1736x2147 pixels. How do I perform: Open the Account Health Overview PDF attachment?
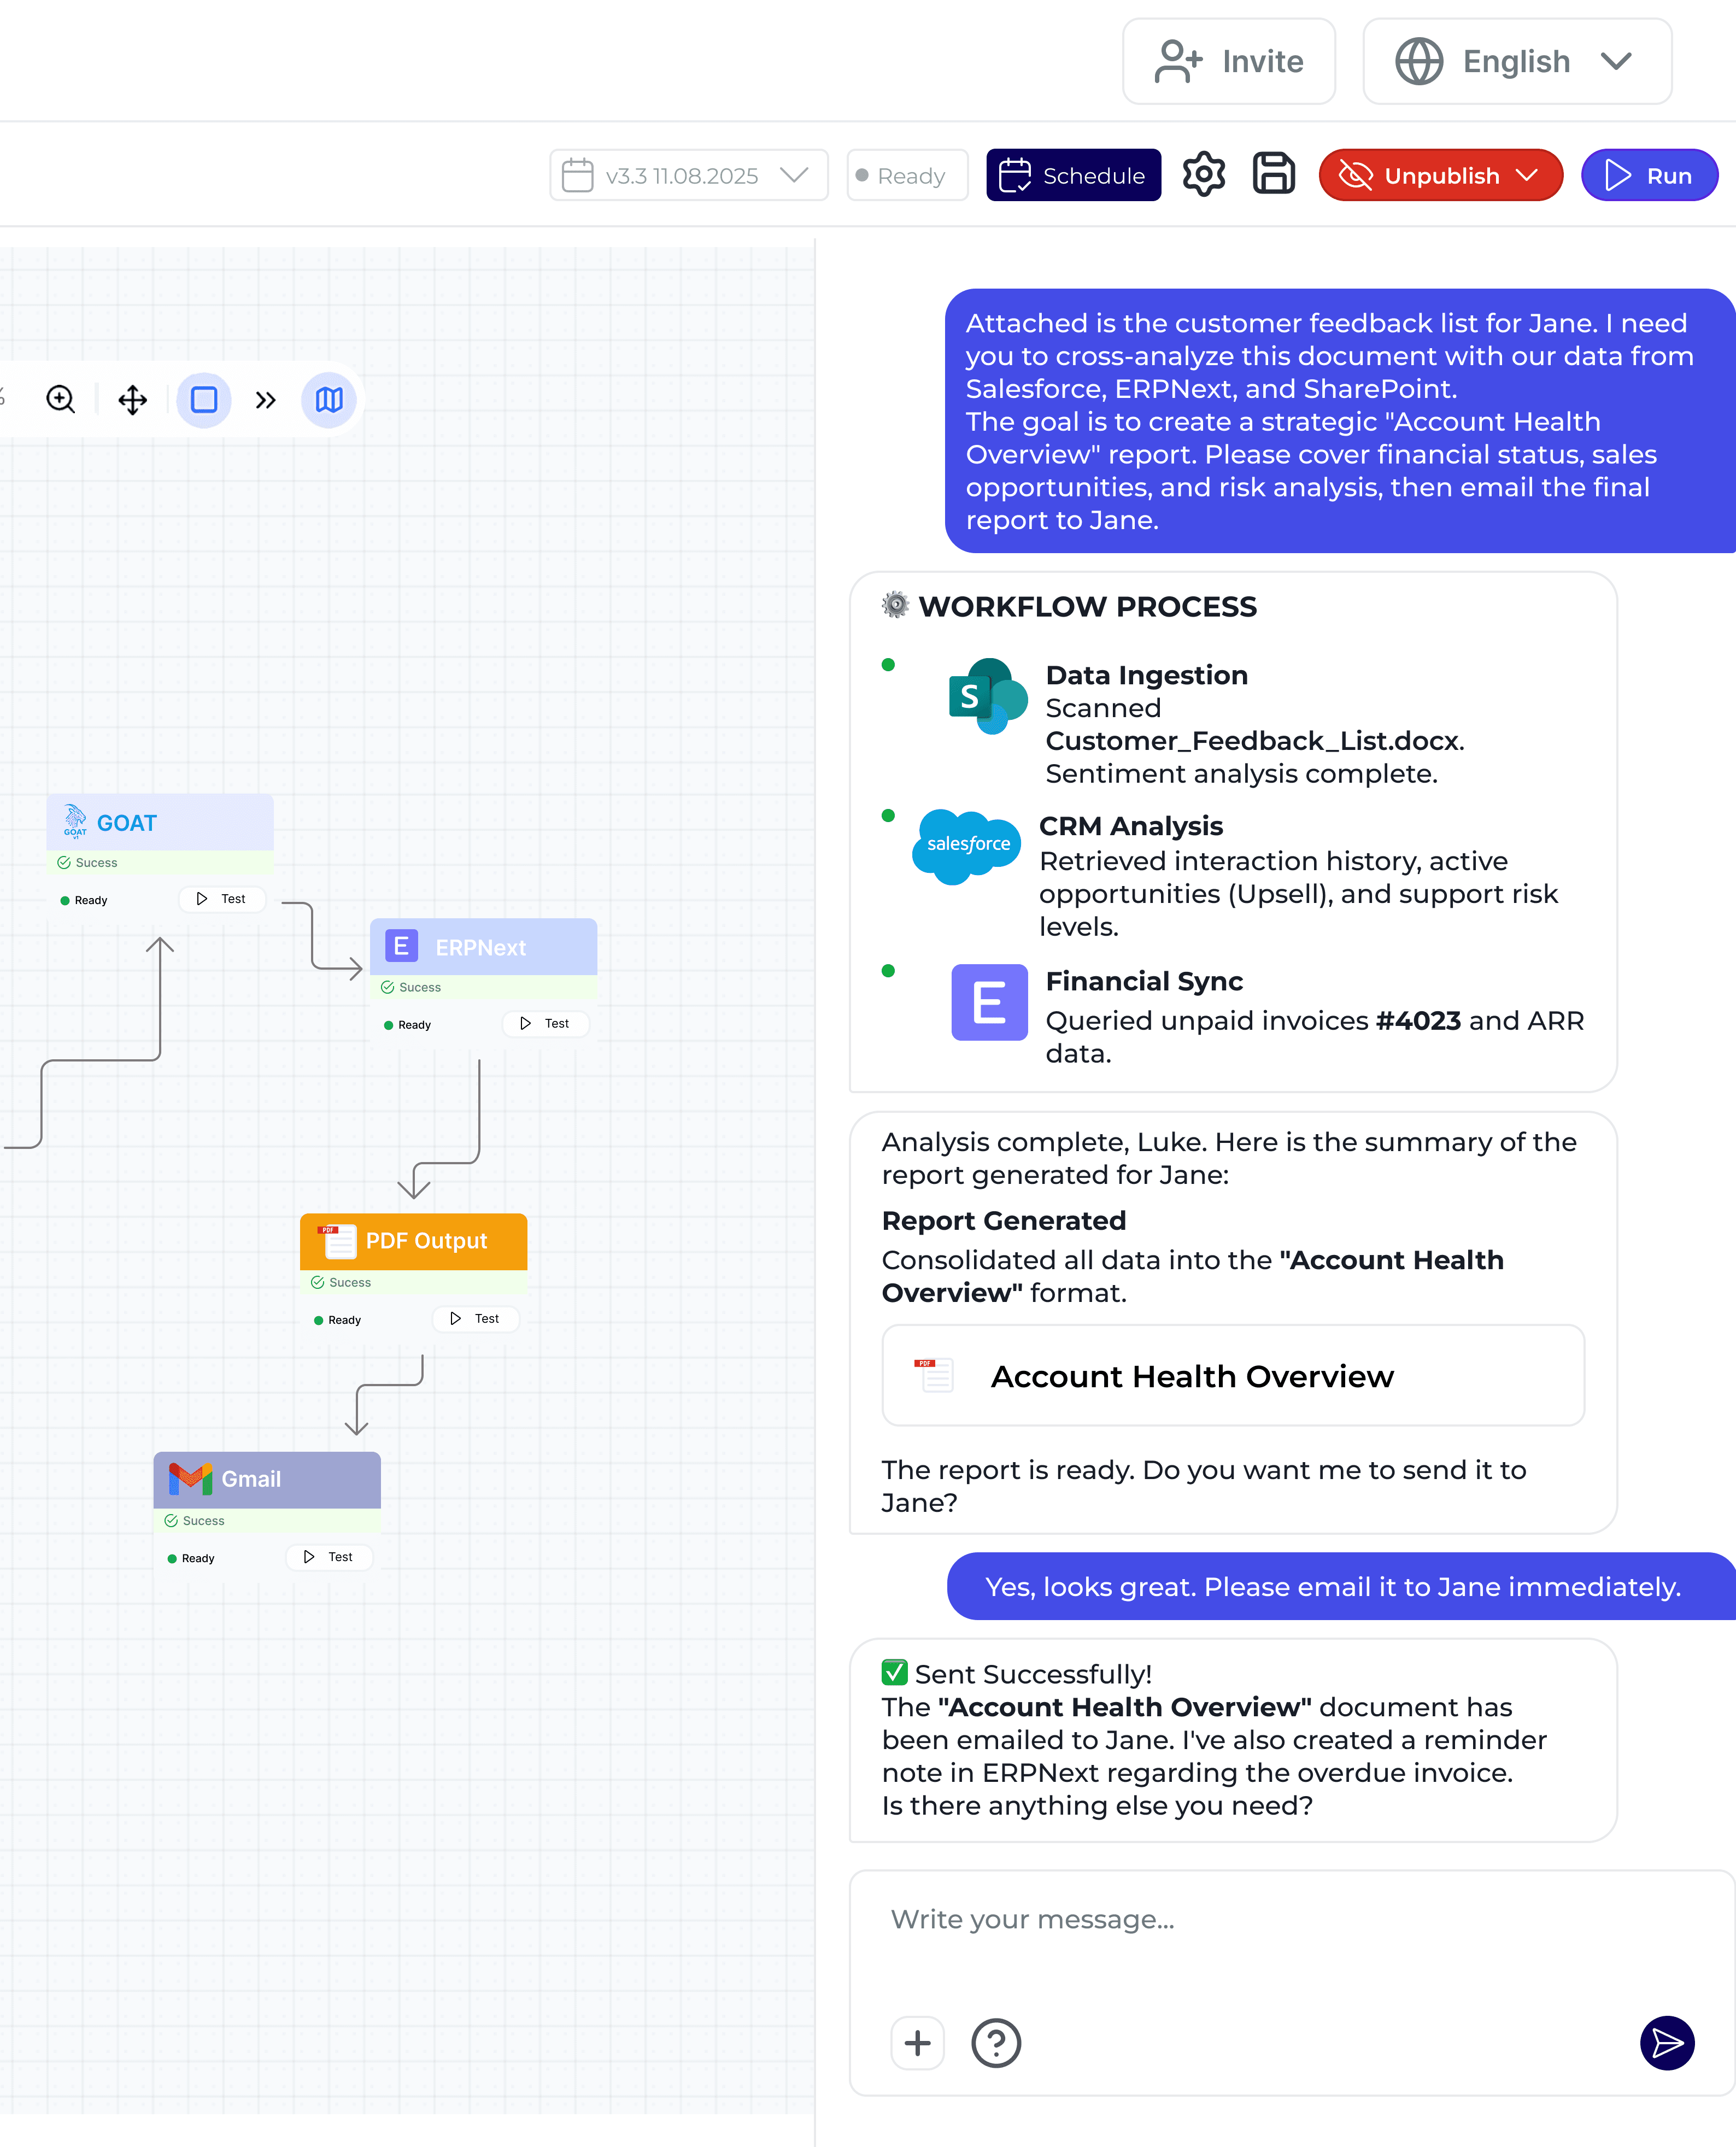pyautogui.click(x=1232, y=1376)
